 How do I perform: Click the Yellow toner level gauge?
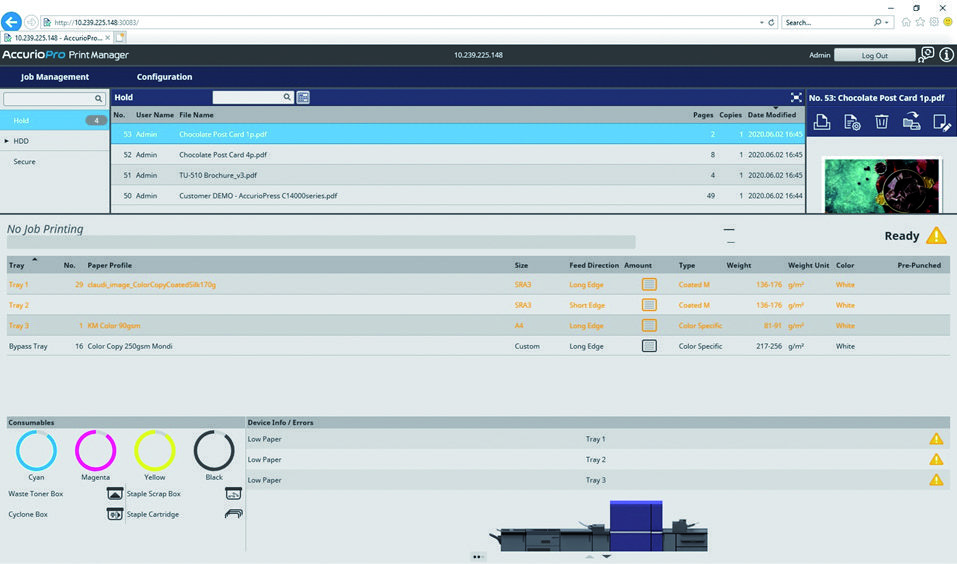154,450
